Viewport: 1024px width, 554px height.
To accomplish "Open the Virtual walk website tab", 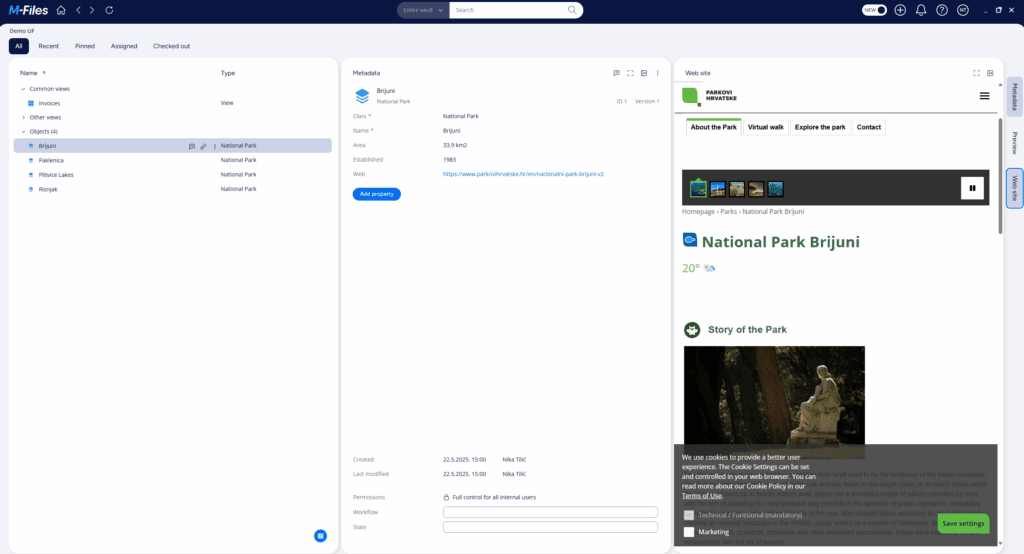I will coord(766,127).
